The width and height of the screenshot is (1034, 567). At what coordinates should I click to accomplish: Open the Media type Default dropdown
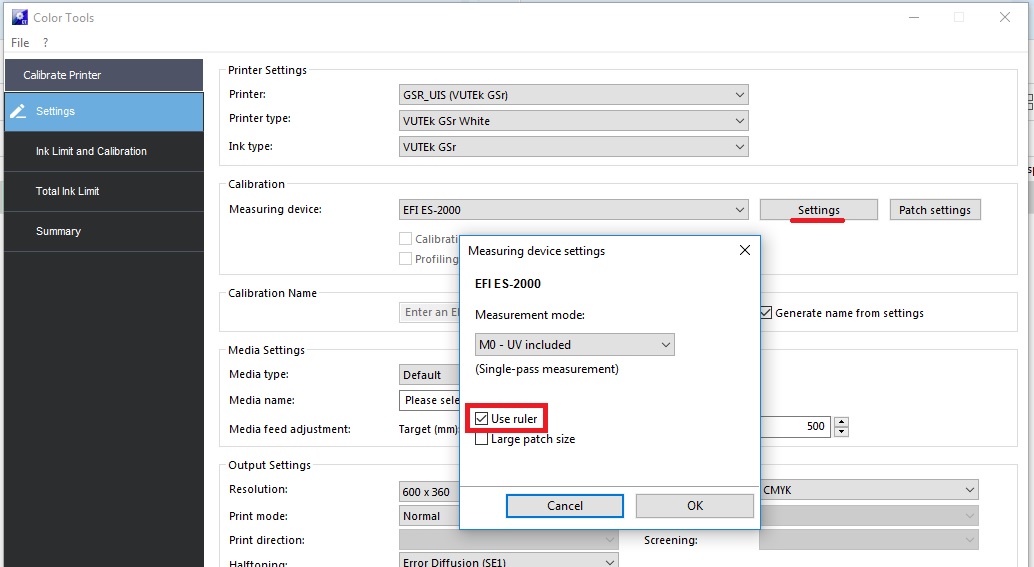click(429, 375)
